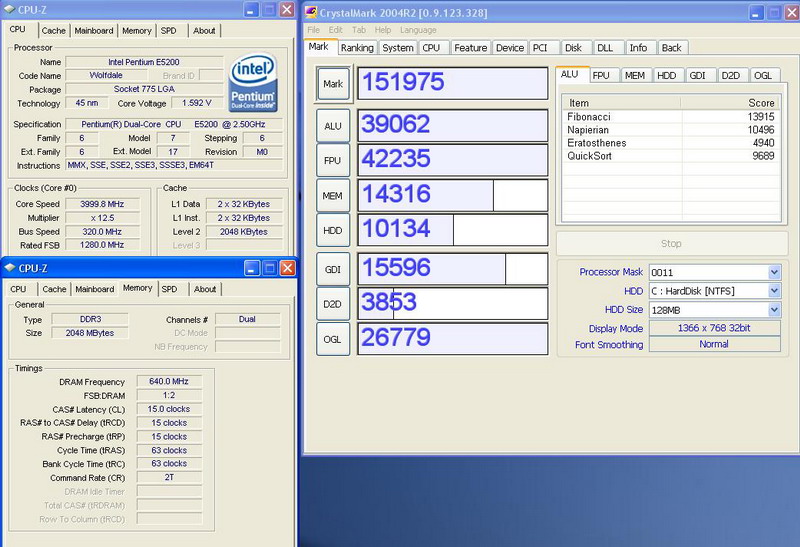Run the GDI benchmark button
The width and height of the screenshot is (800, 547).
click(x=333, y=269)
